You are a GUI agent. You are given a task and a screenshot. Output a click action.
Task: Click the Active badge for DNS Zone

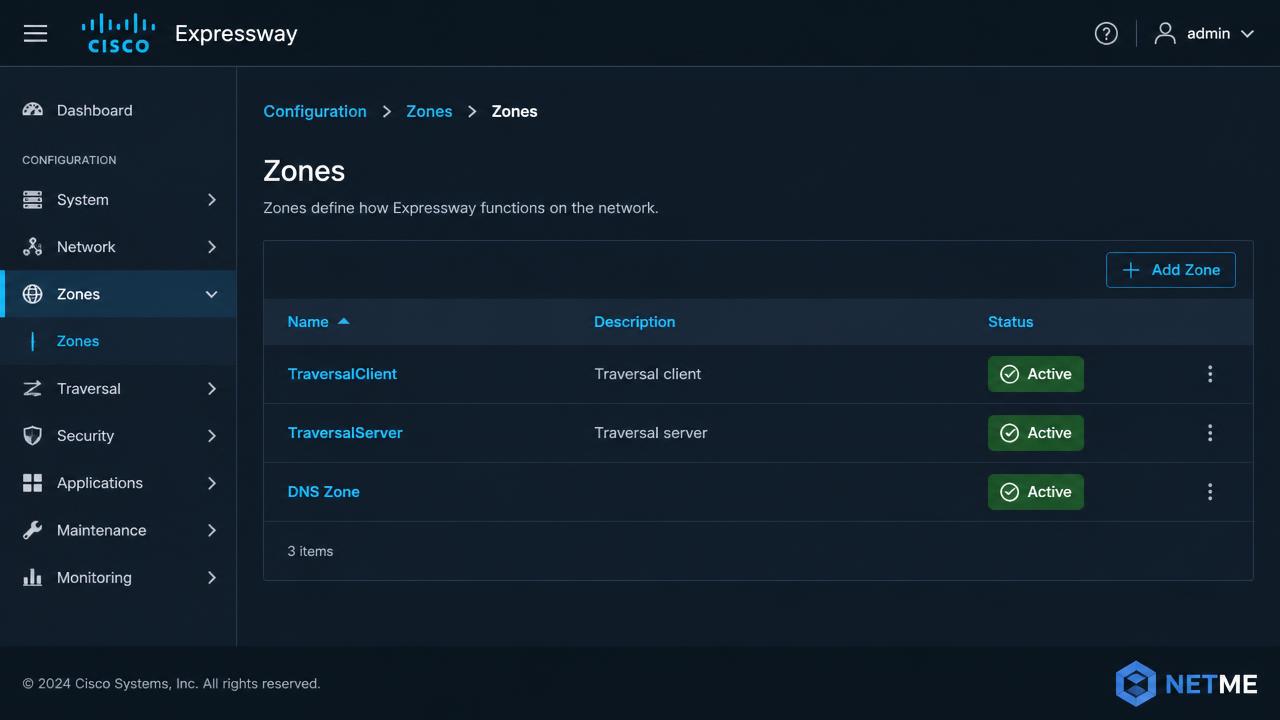coord(1036,492)
